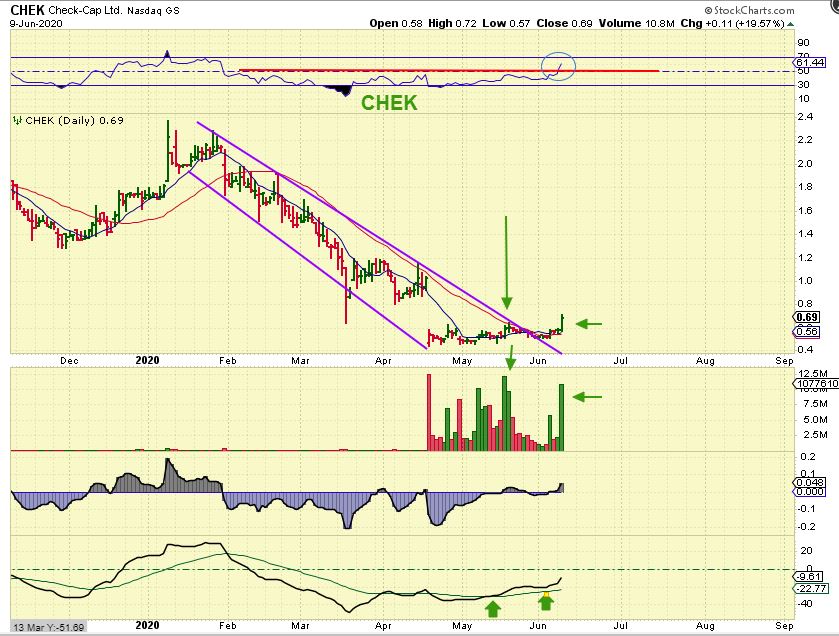Click the Check-Cap Ltd. company name
Viewport: 839px width, 636px height.
(86, 10)
